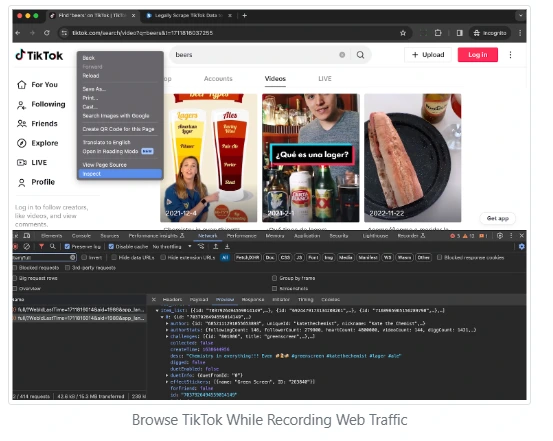553x441 pixels.
Task: Click the Explore compass icon
Action: pos(22,143)
